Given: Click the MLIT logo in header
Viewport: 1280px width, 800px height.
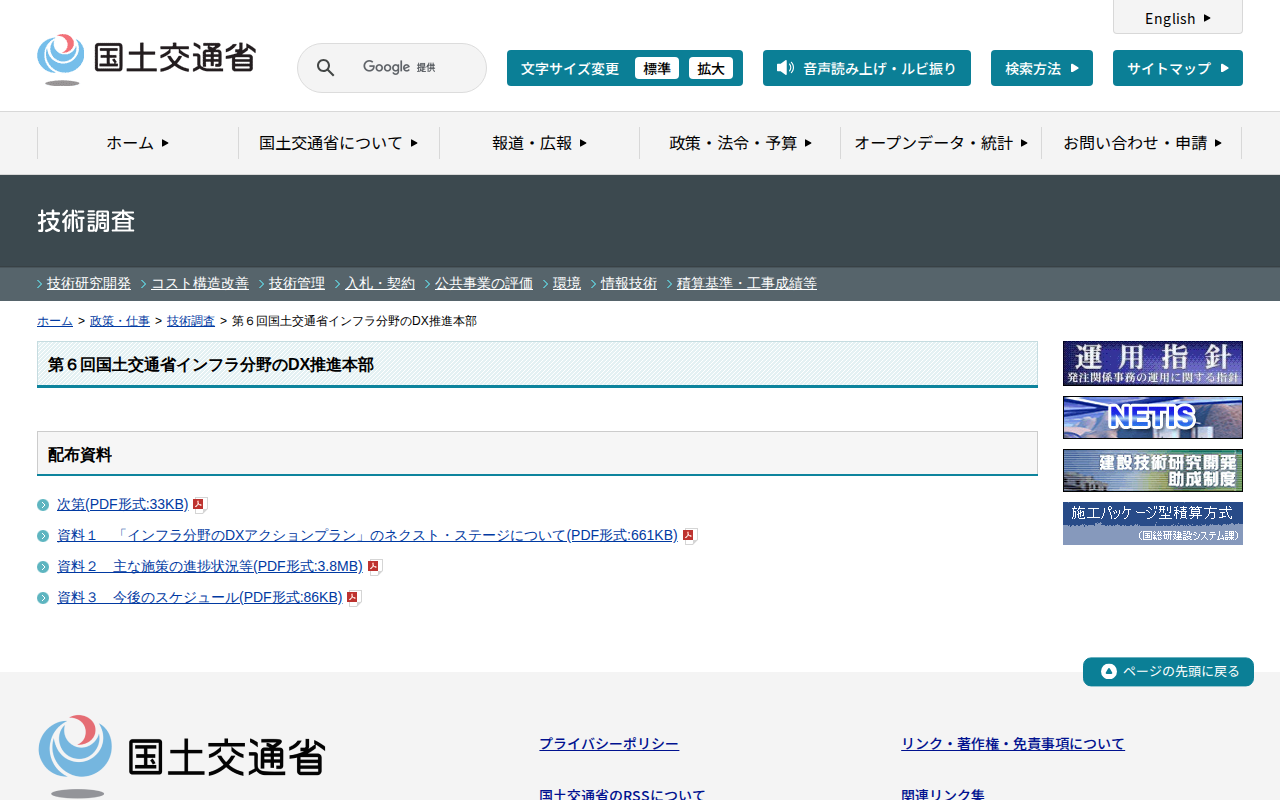Looking at the screenshot, I should click(146, 59).
